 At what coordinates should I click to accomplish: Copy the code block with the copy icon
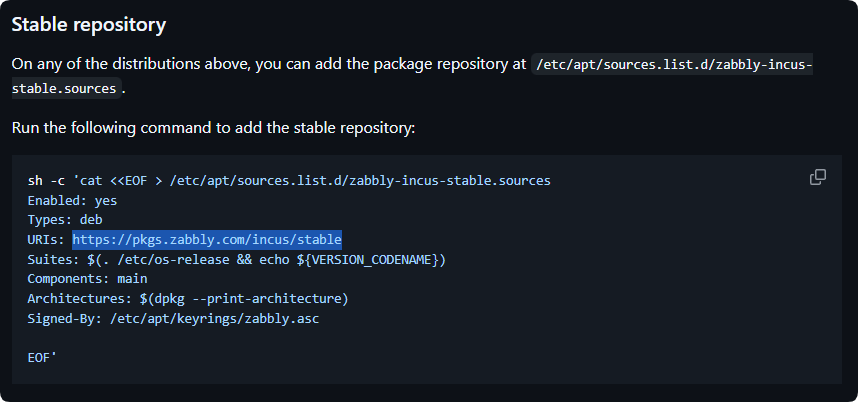tap(817, 177)
